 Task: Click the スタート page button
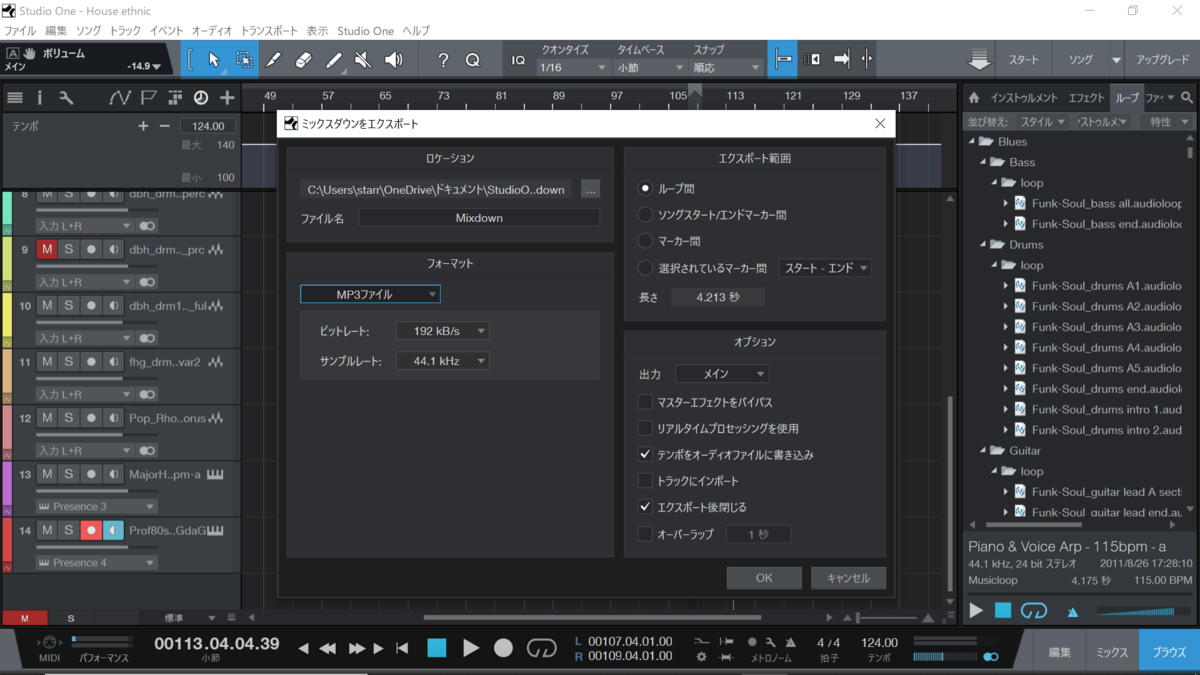[1023, 60]
